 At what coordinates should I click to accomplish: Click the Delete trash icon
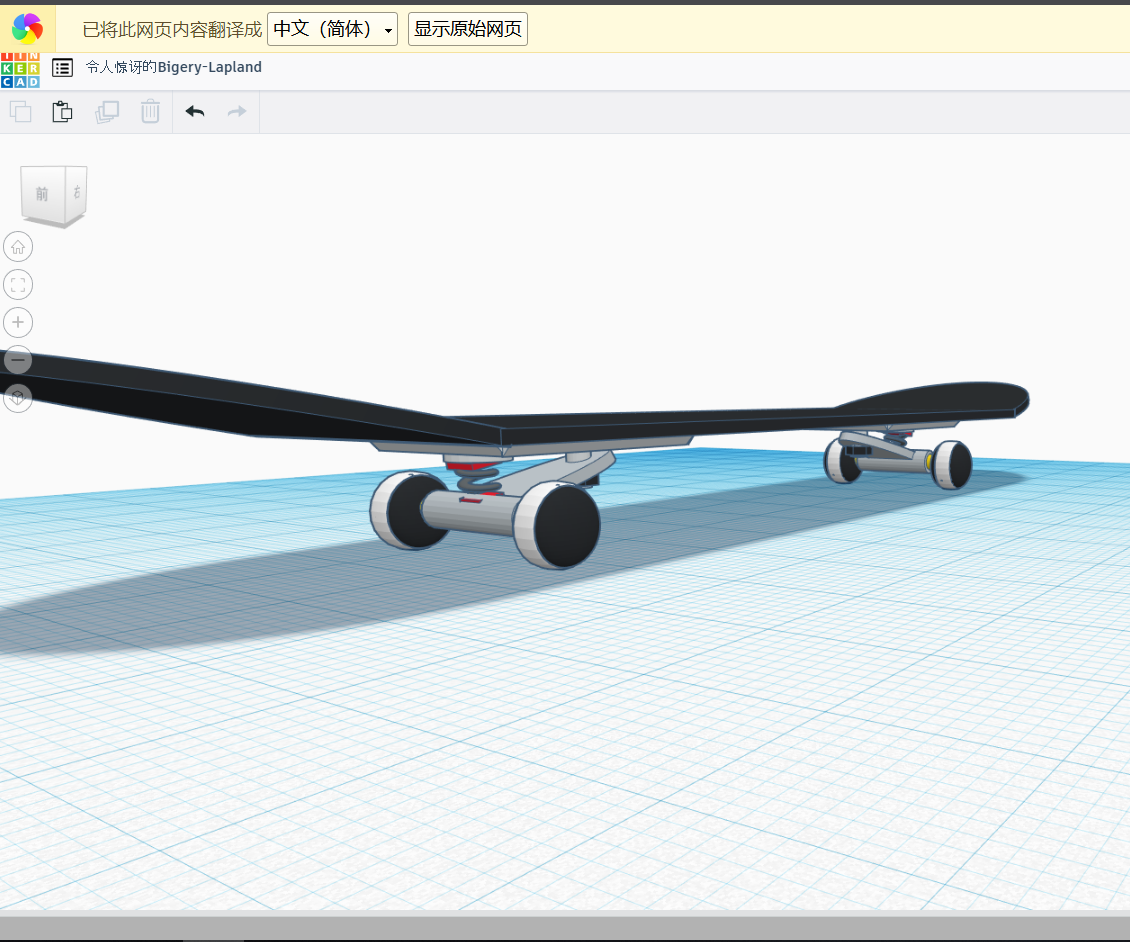pos(150,111)
